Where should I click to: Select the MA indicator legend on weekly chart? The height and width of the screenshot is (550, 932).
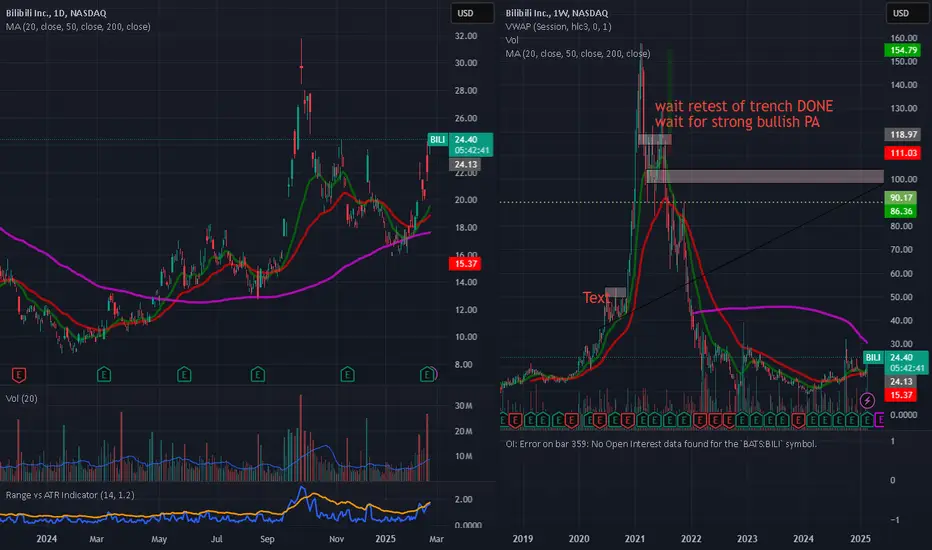(578, 54)
